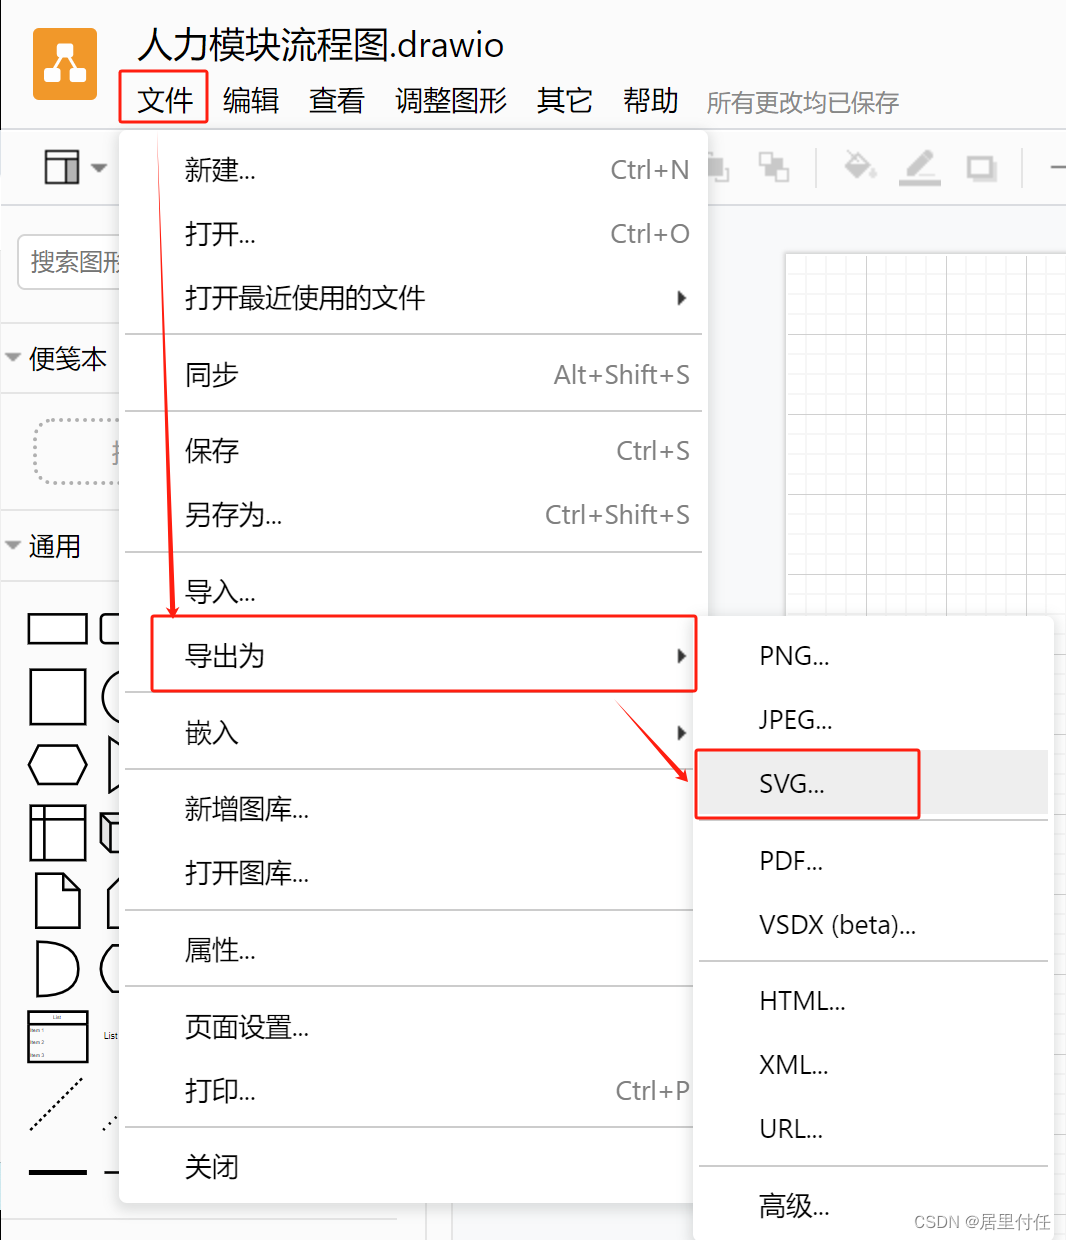The height and width of the screenshot is (1240, 1066).
Task: Pick the hexagon shape in General palette
Action: coord(58,765)
